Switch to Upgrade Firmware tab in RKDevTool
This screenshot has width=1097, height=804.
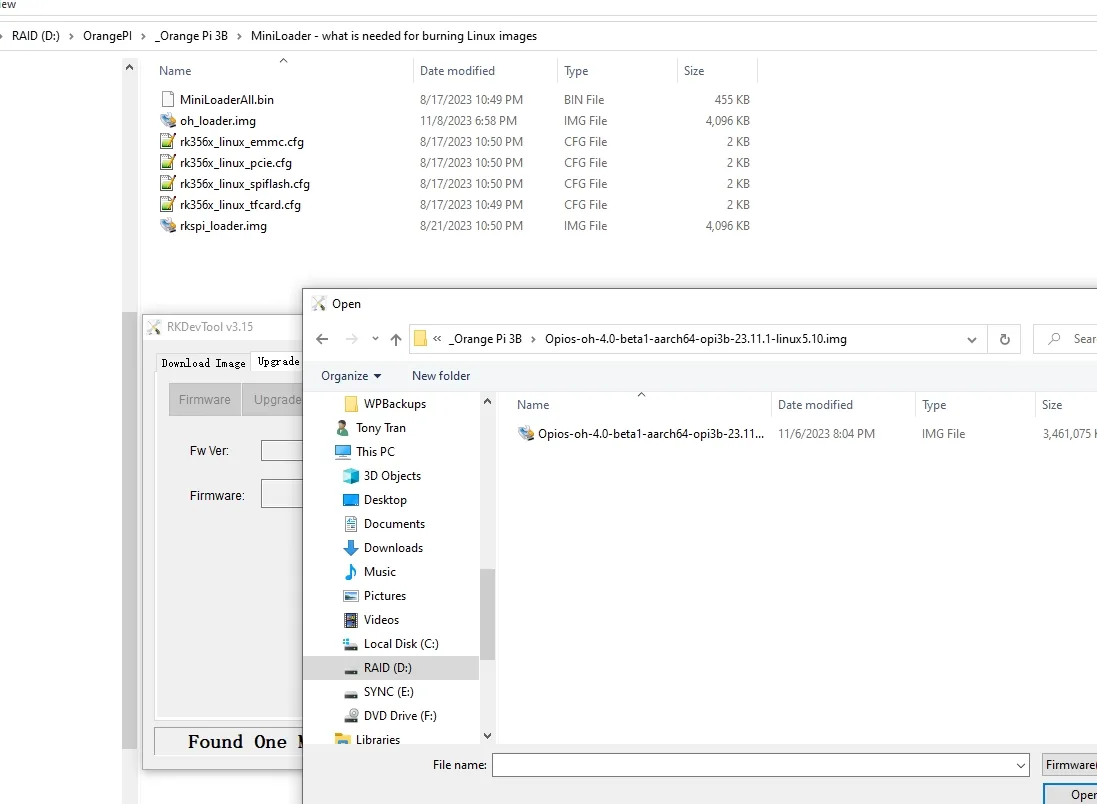[278, 361]
